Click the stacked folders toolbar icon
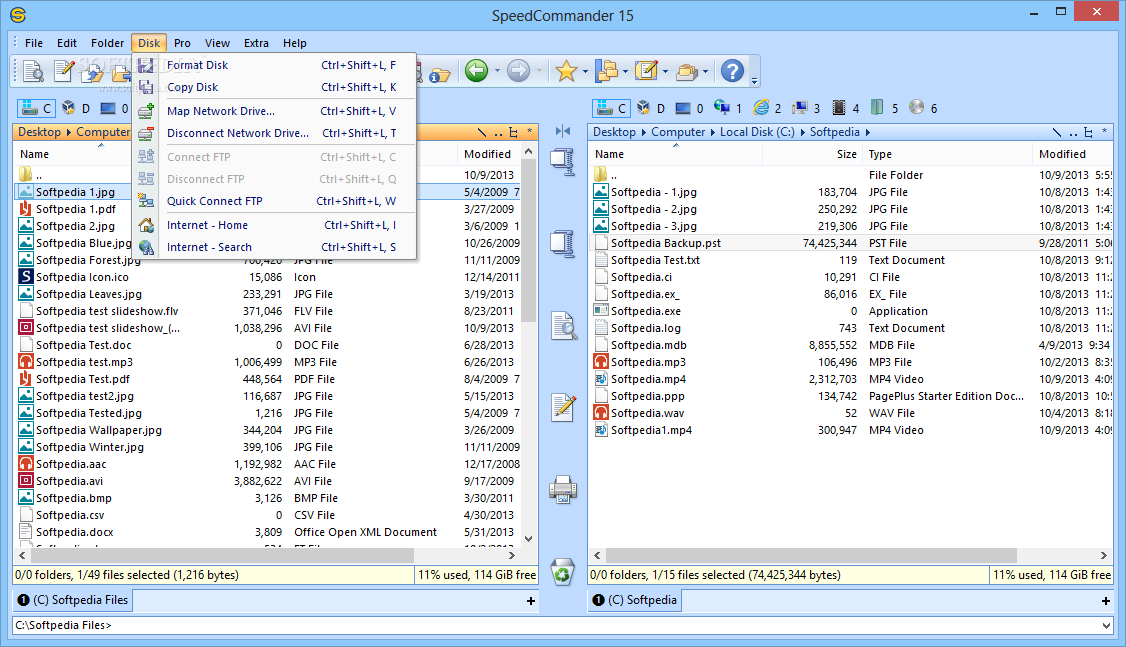 tap(687, 71)
